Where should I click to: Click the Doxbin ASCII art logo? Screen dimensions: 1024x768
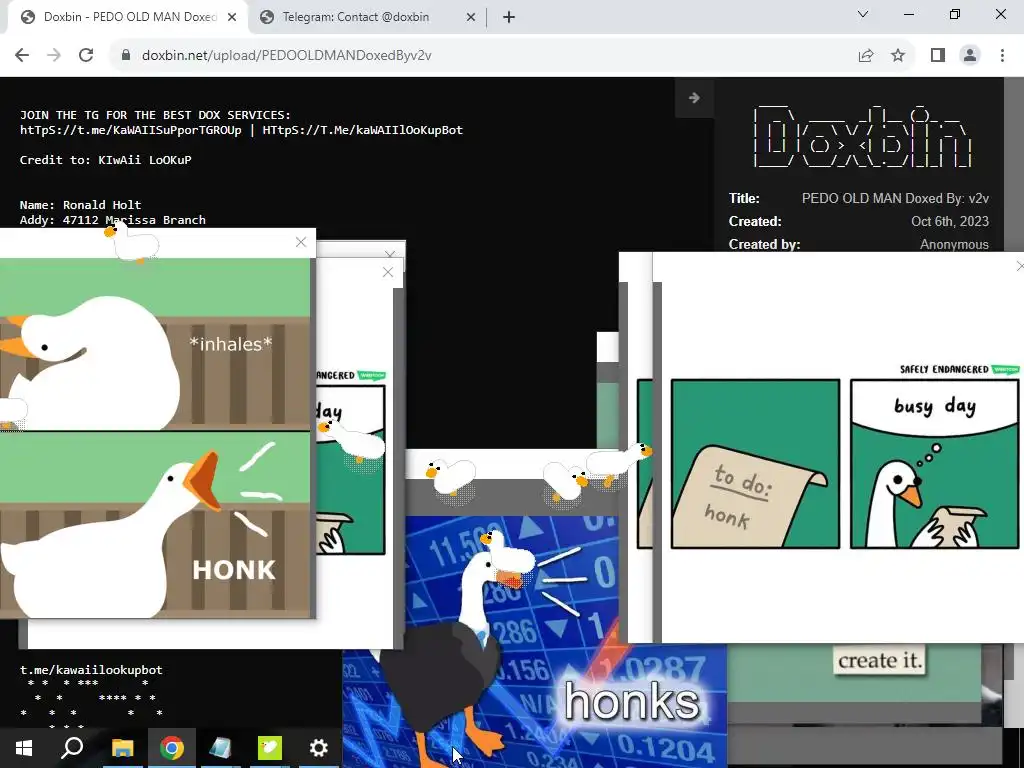click(x=862, y=135)
